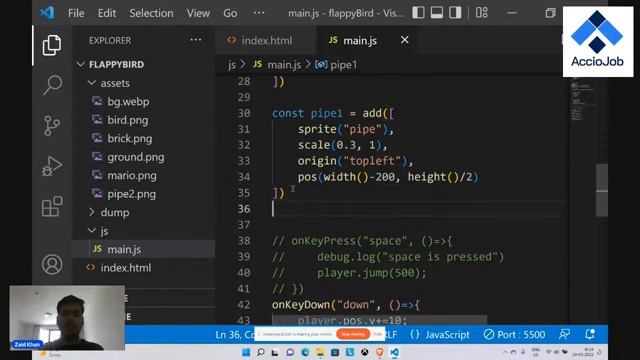Open the Extensions view
The image size is (640, 360).
pyautogui.click(x=52, y=206)
